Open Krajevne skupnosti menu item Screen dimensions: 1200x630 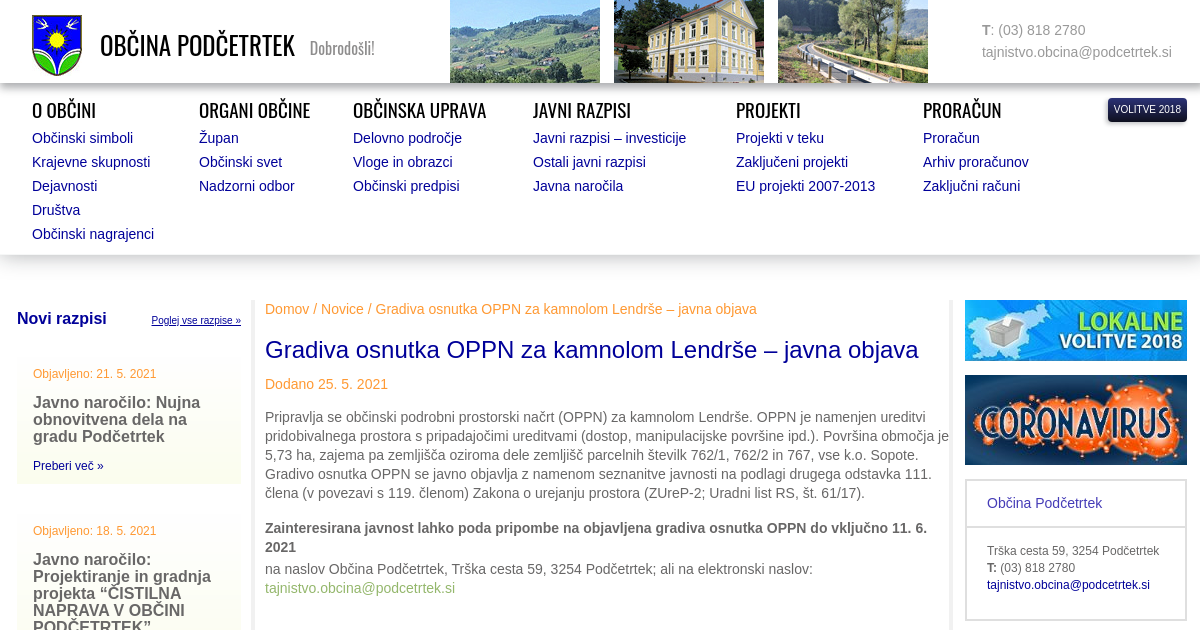click(91, 162)
